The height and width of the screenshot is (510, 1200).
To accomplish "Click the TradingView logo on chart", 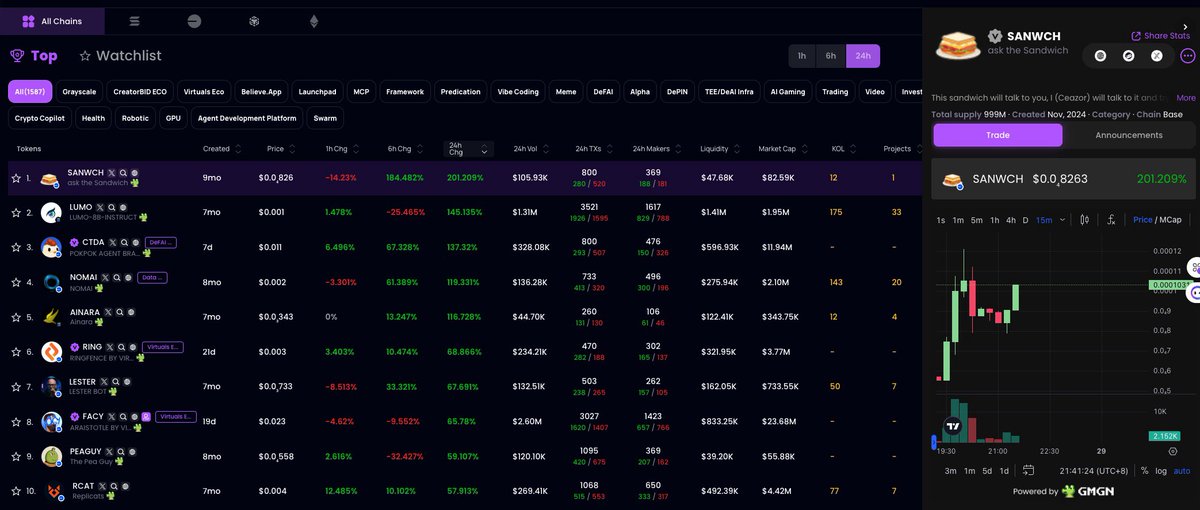I will (x=953, y=425).
